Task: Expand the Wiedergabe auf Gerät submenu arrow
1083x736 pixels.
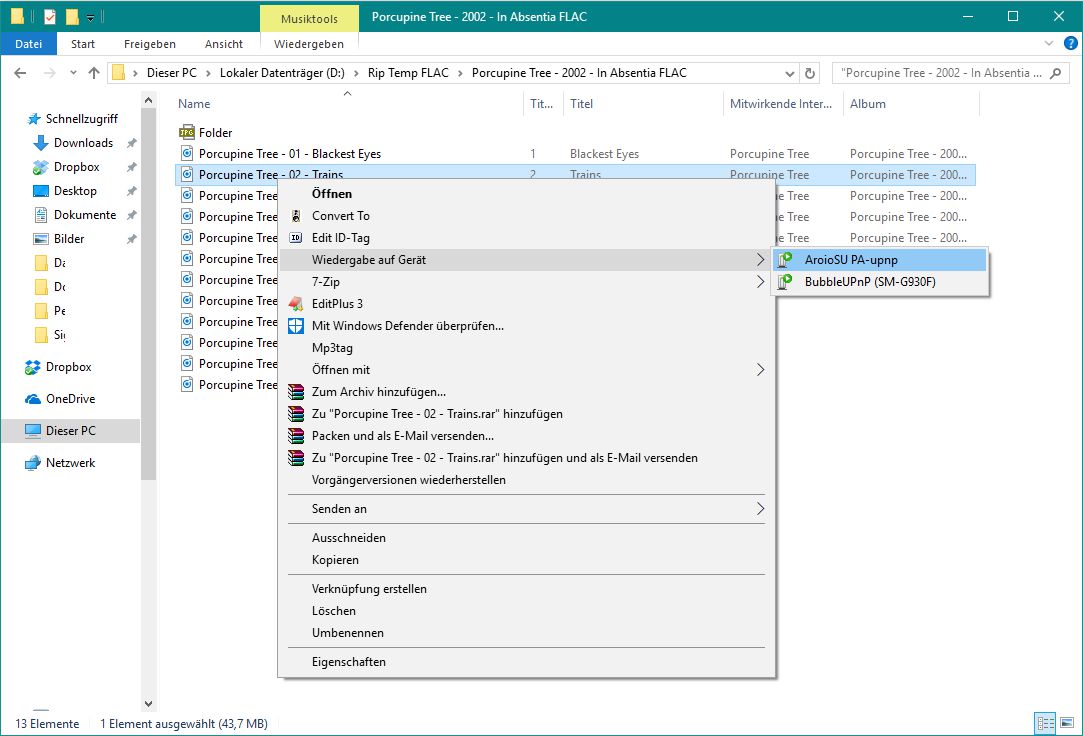Action: 760,260
